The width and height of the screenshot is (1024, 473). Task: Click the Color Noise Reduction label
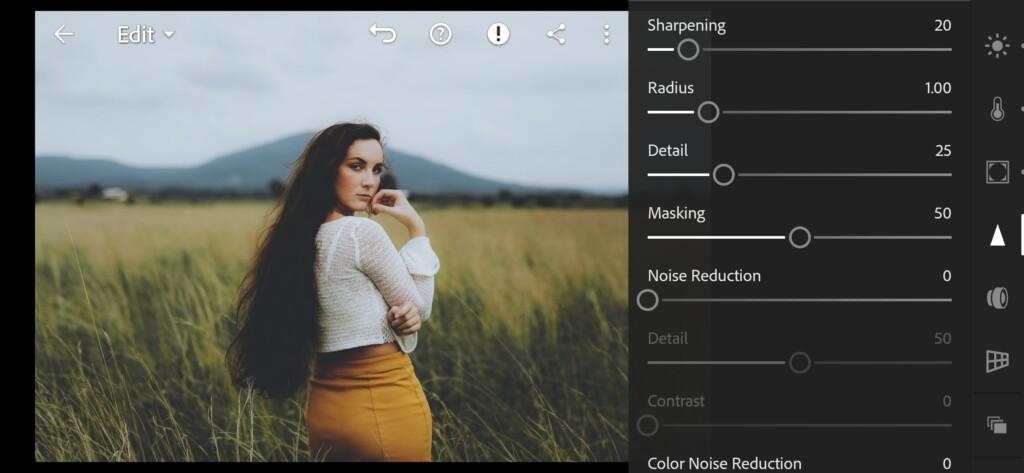pos(724,463)
